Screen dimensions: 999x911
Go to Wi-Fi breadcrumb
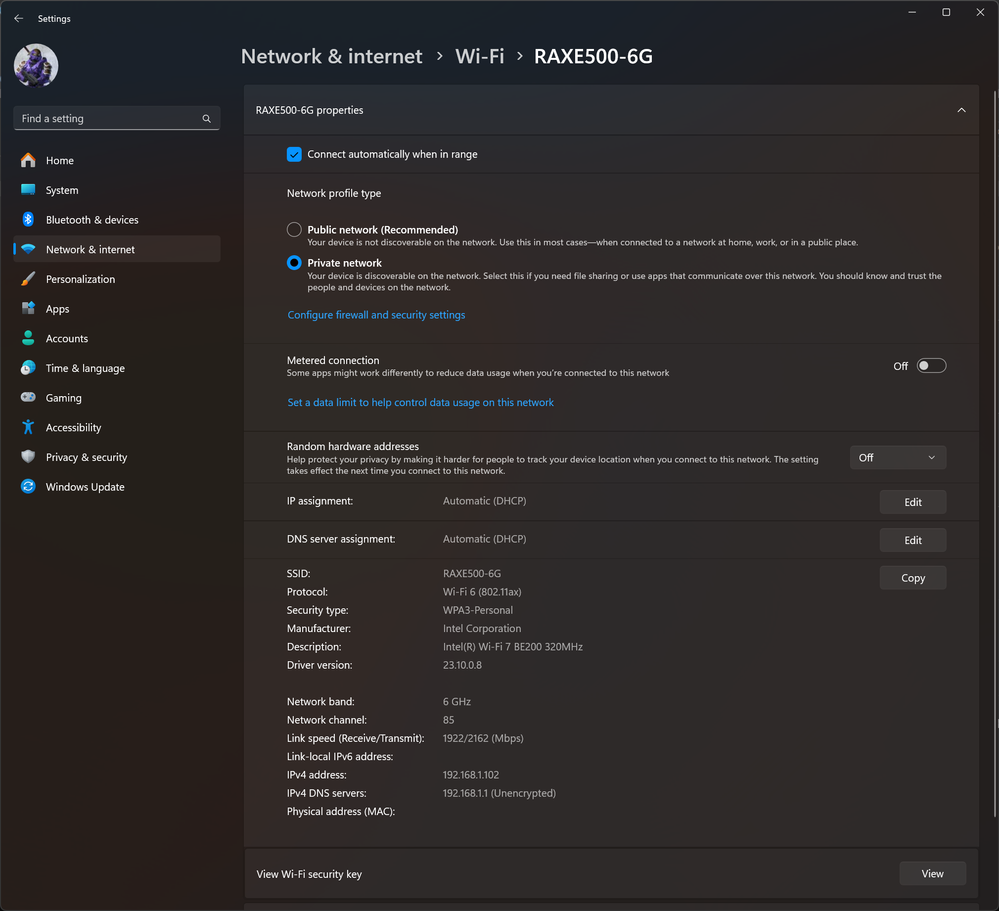[479, 56]
